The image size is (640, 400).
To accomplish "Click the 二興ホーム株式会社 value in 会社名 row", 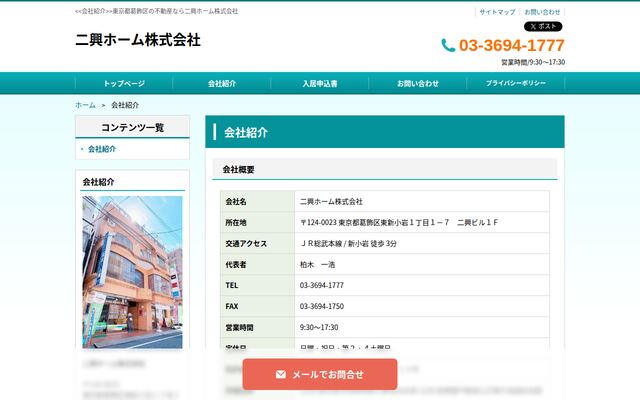I will pyautogui.click(x=331, y=202).
